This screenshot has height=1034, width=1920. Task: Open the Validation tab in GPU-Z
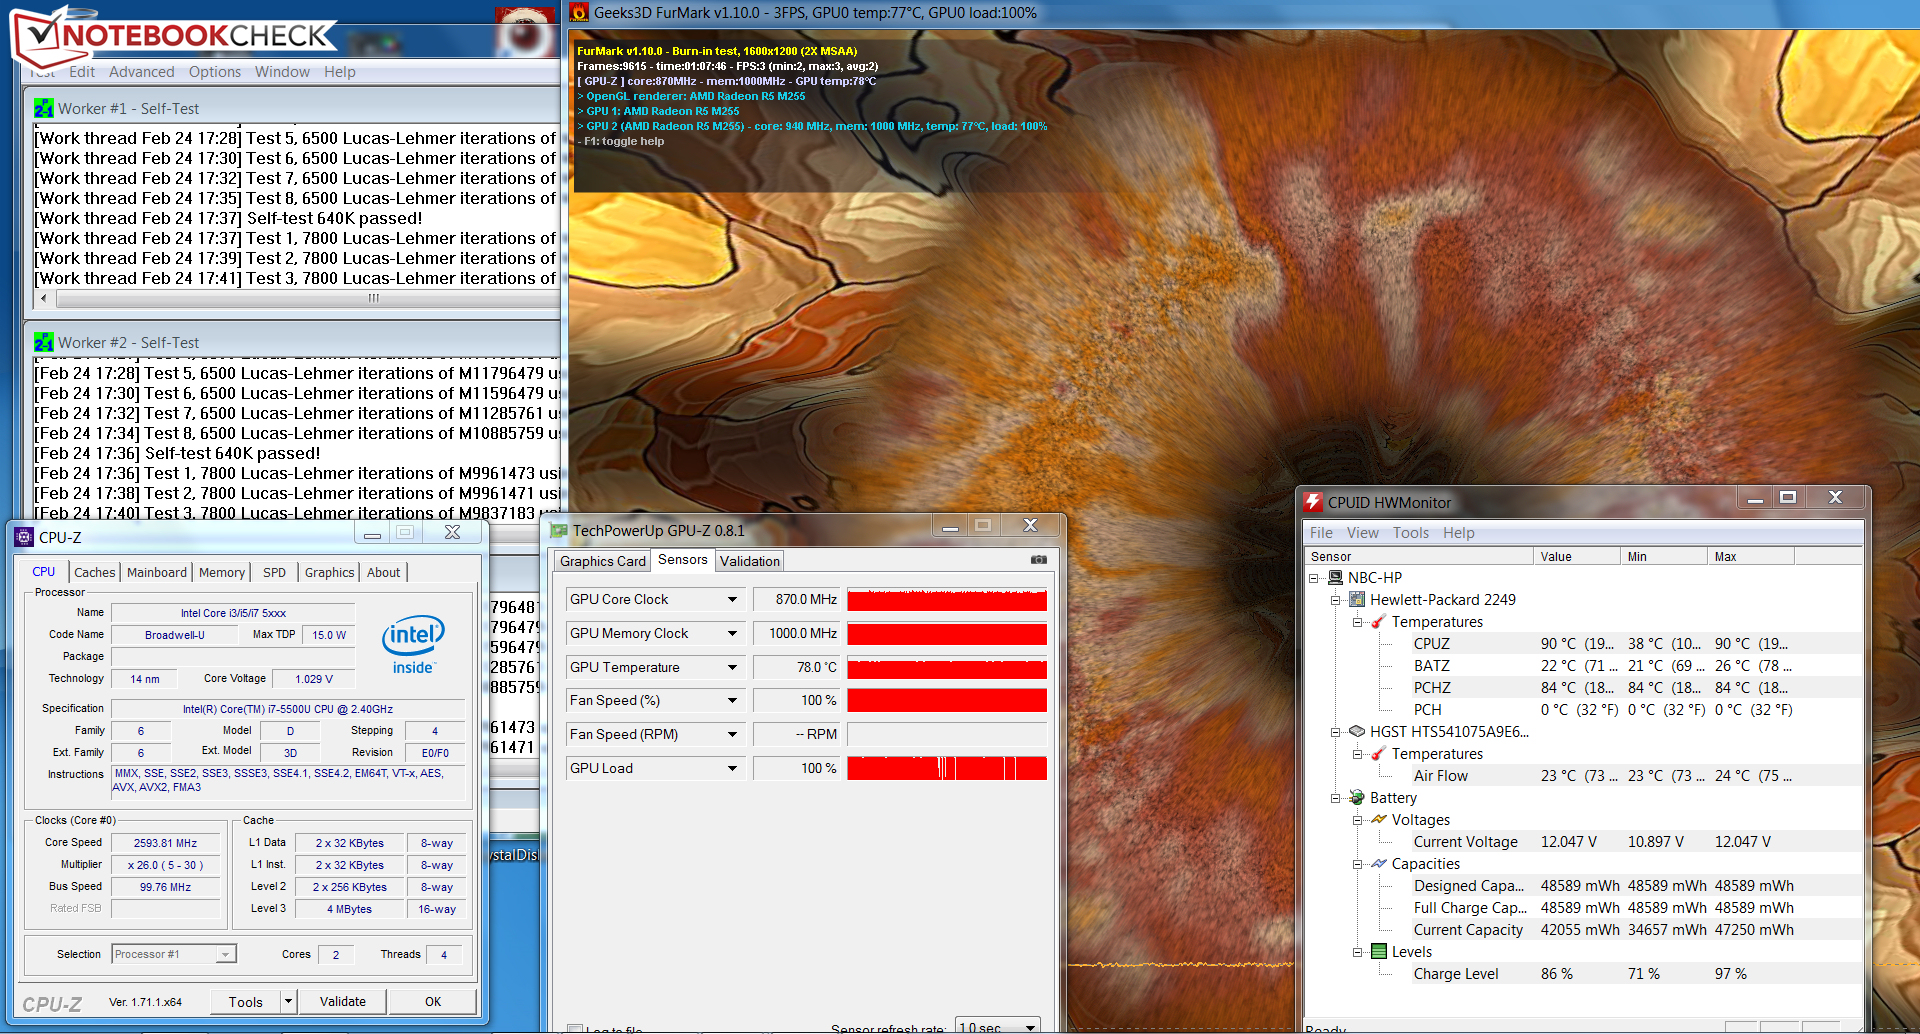point(749,561)
